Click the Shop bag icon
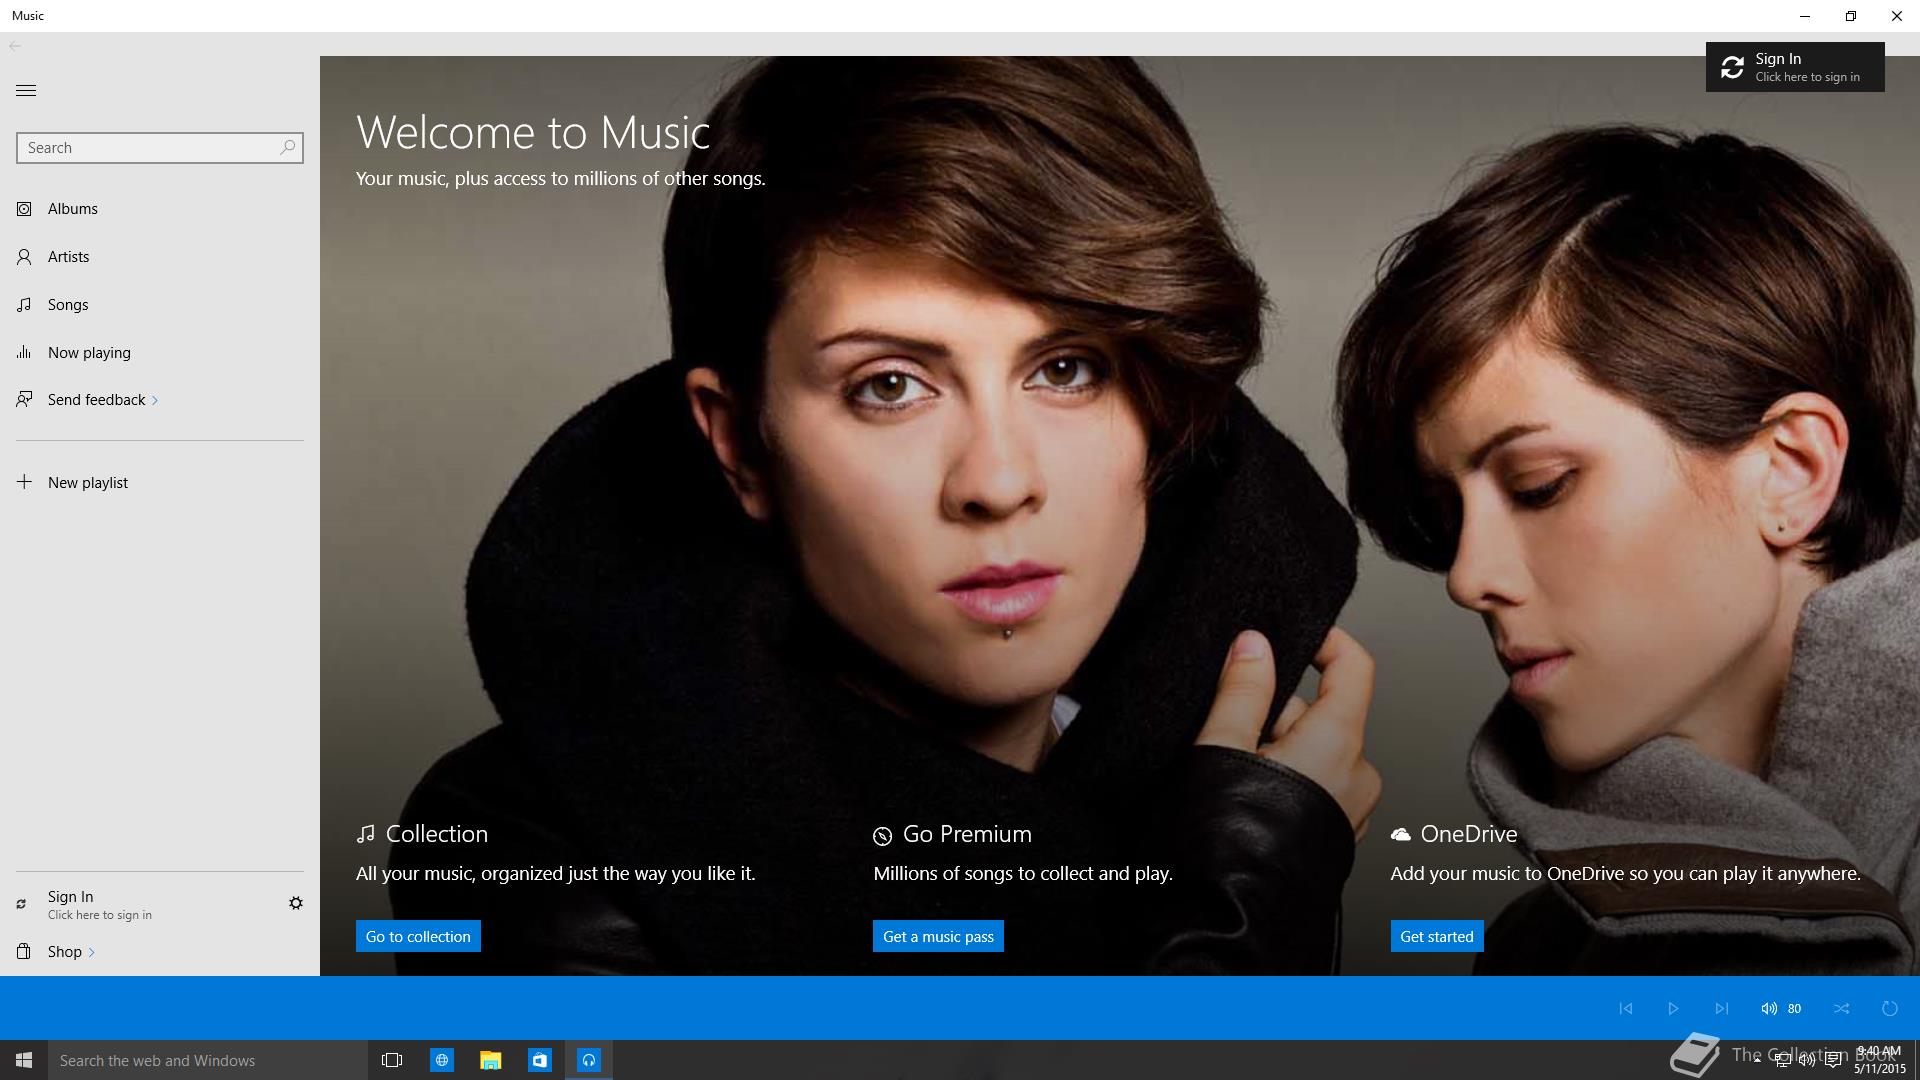This screenshot has width=1920, height=1080. 24,951
